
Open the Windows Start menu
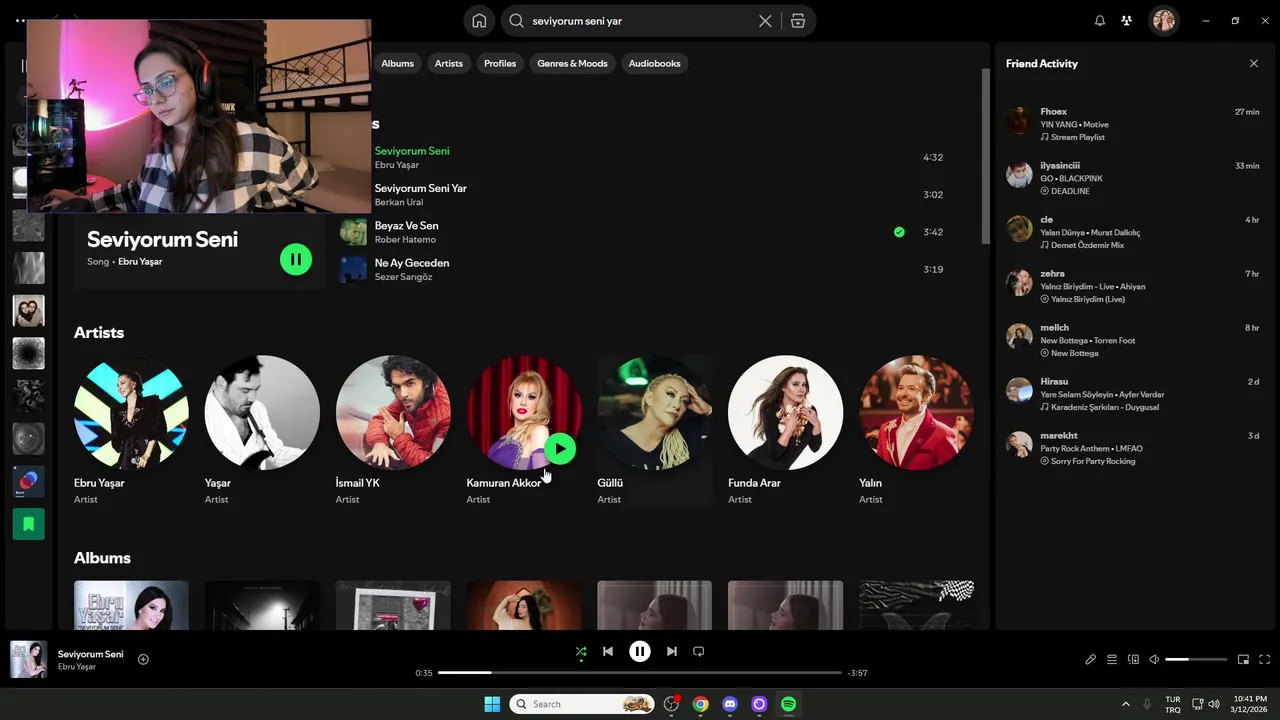[492, 704]
